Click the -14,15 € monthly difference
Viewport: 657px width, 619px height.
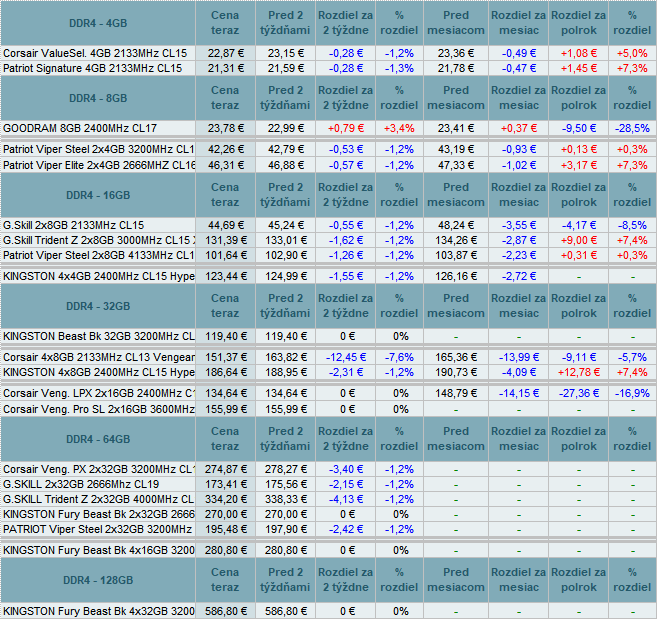click(519, 393)
